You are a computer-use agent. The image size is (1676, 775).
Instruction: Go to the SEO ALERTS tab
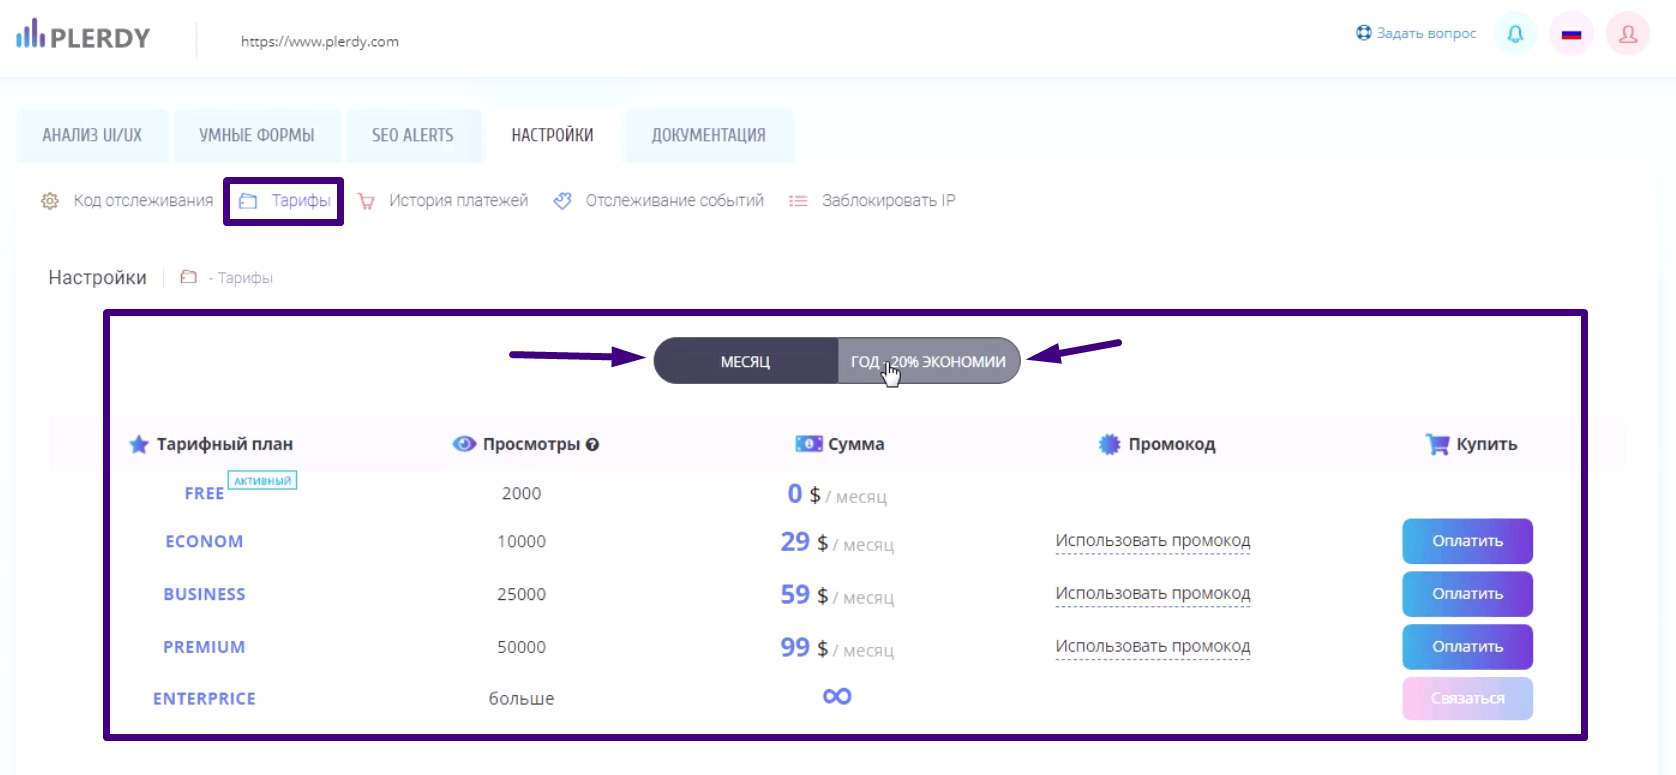tap(413, 135)
